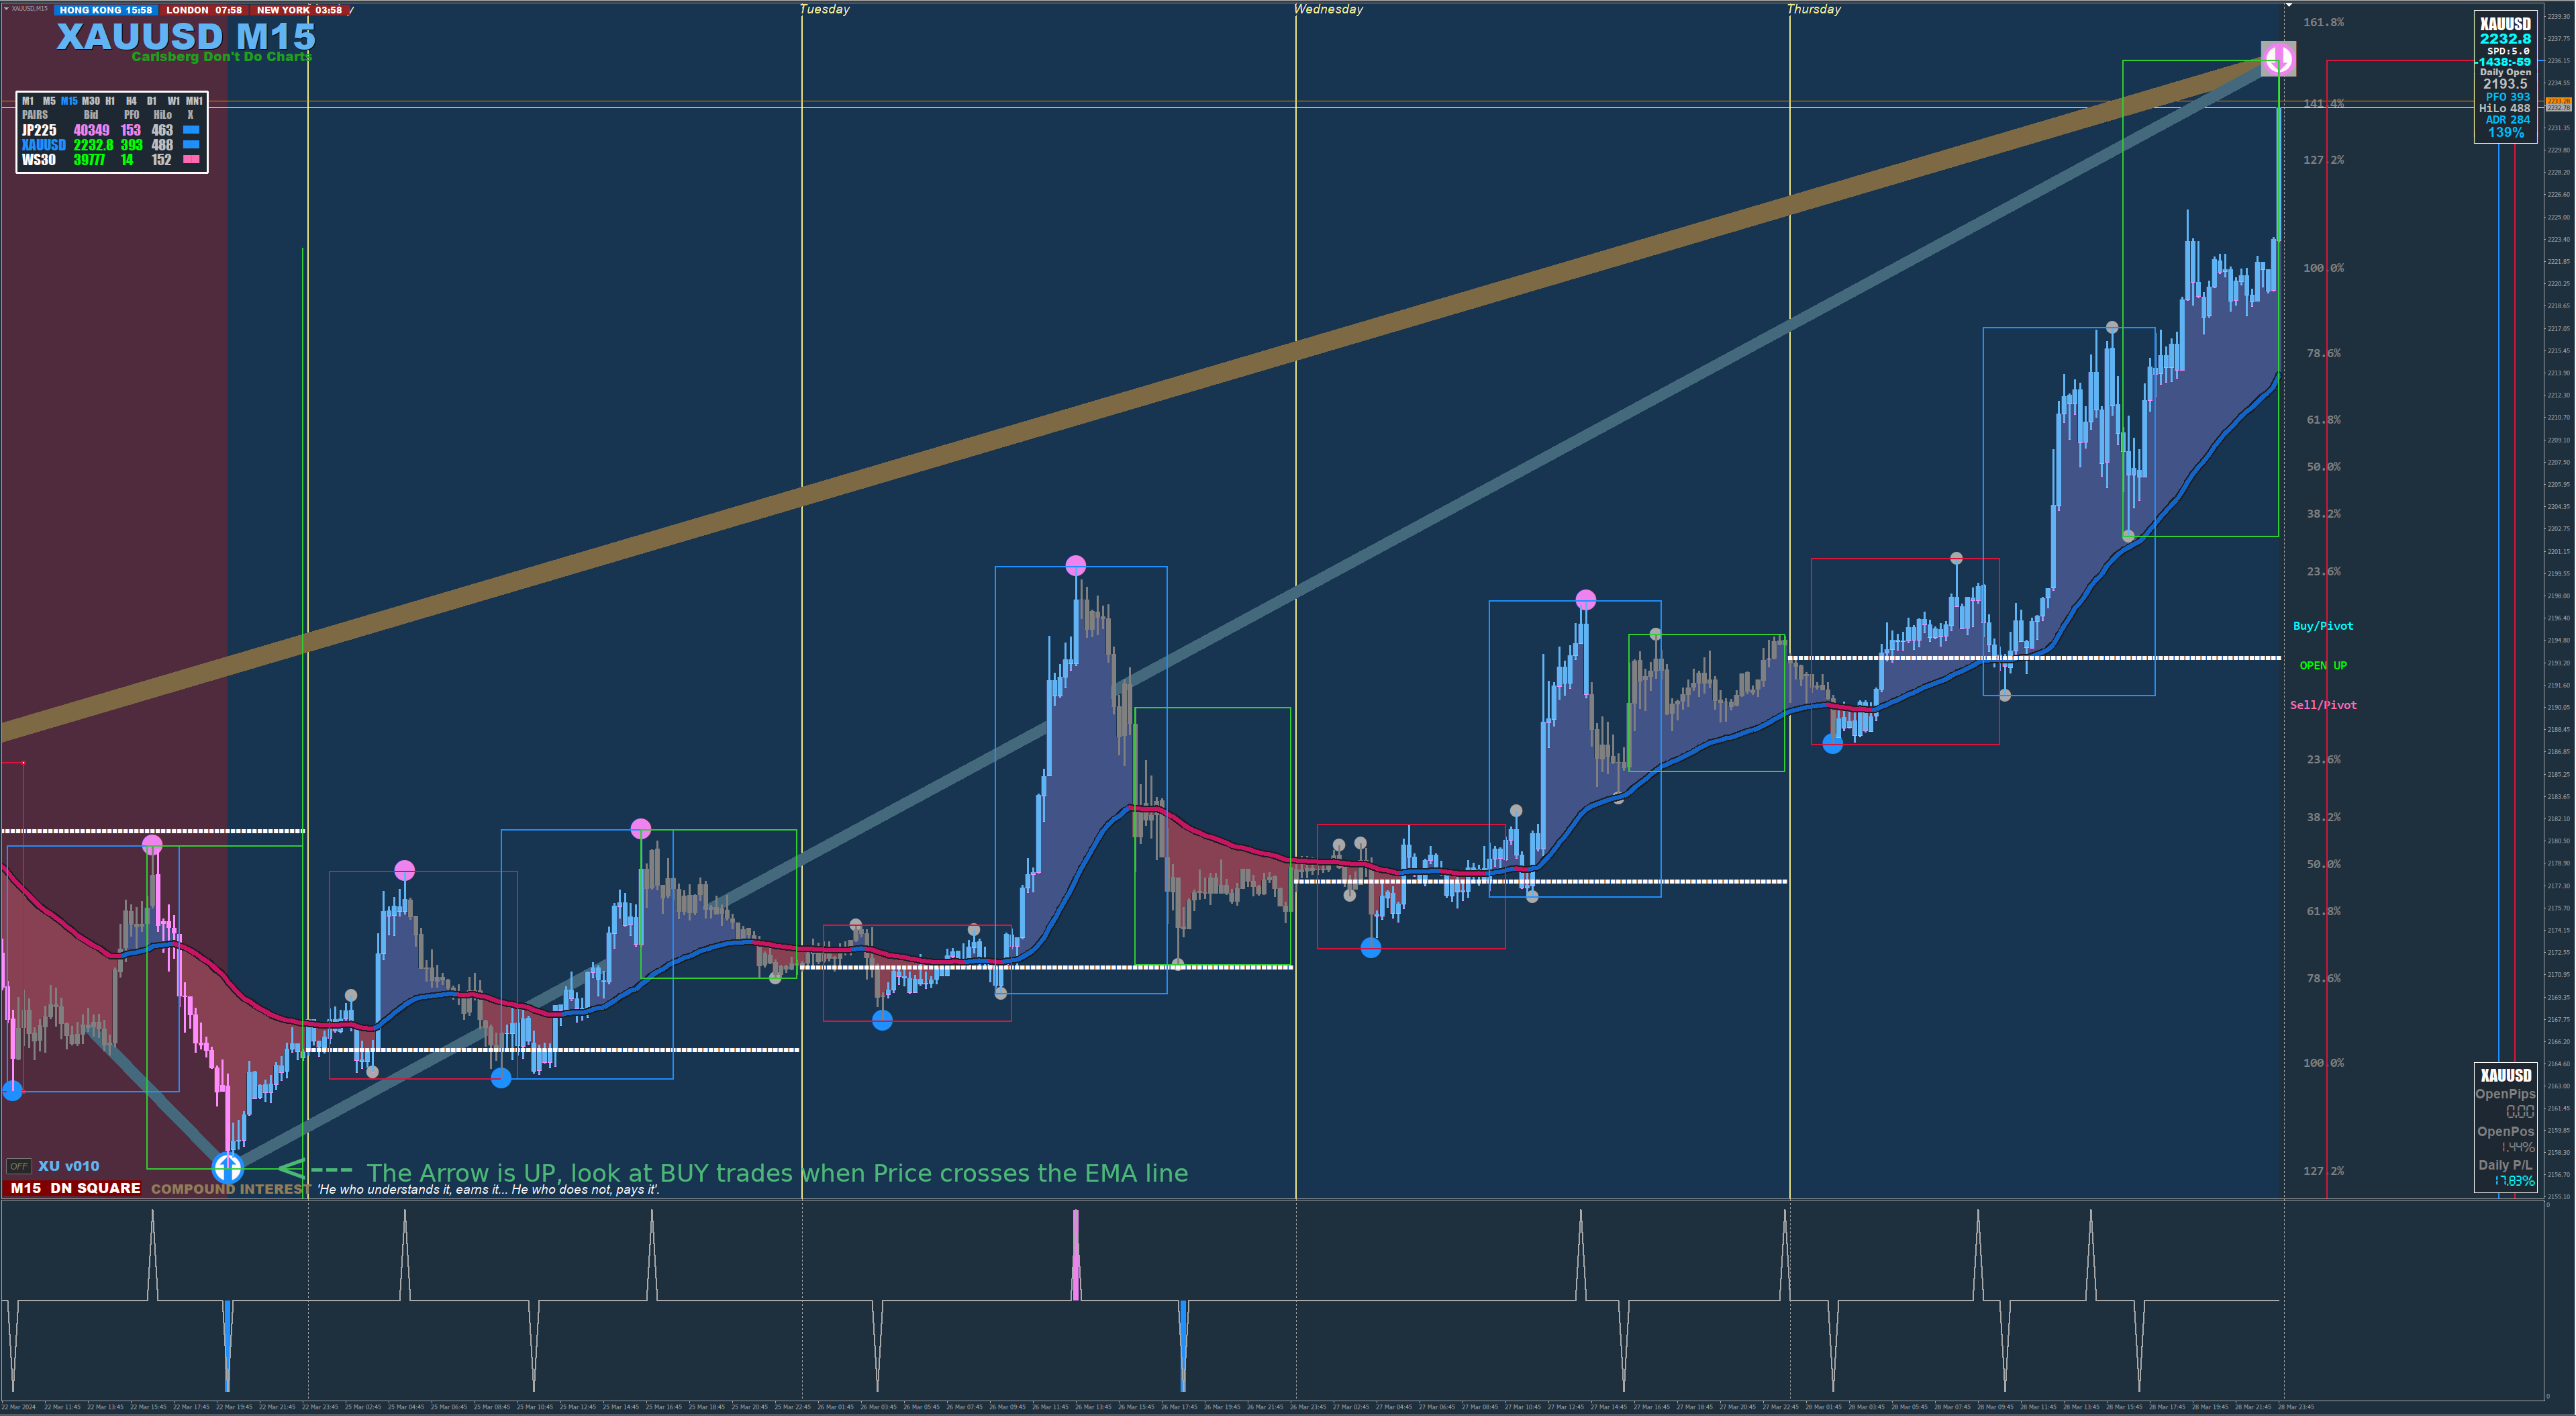Click the blue JP225 X indicator box
2576x1416 pixels.
pyautogui.click(x=191, y=130)
